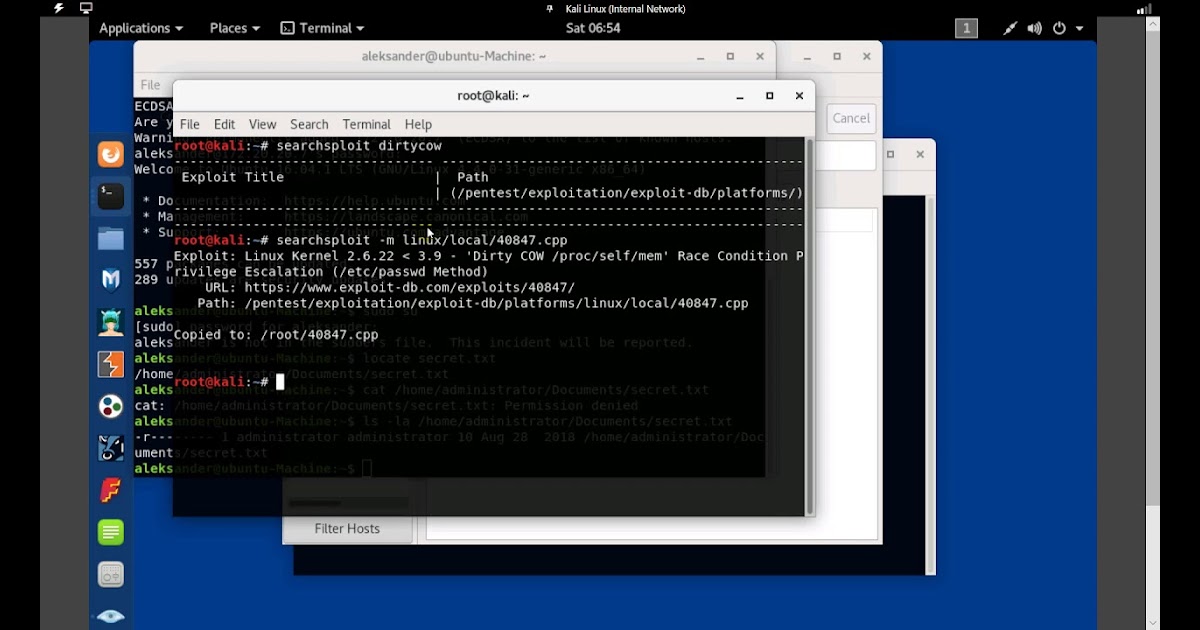Click the volume speaker icon in top bar
This screenshot has width=1200, height=630.
(x=1034, y=28)
